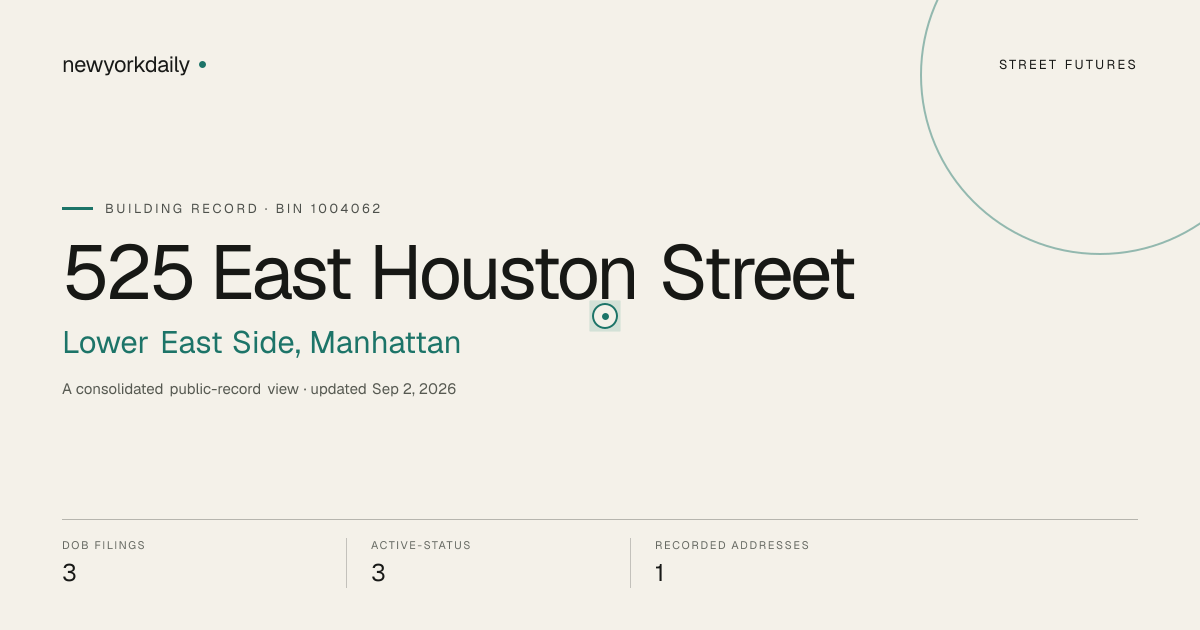The width and height of the screenshot is (1200, 630).
Task: Select the RECORDED ADDRESSES label
Action: click(732, 545)
